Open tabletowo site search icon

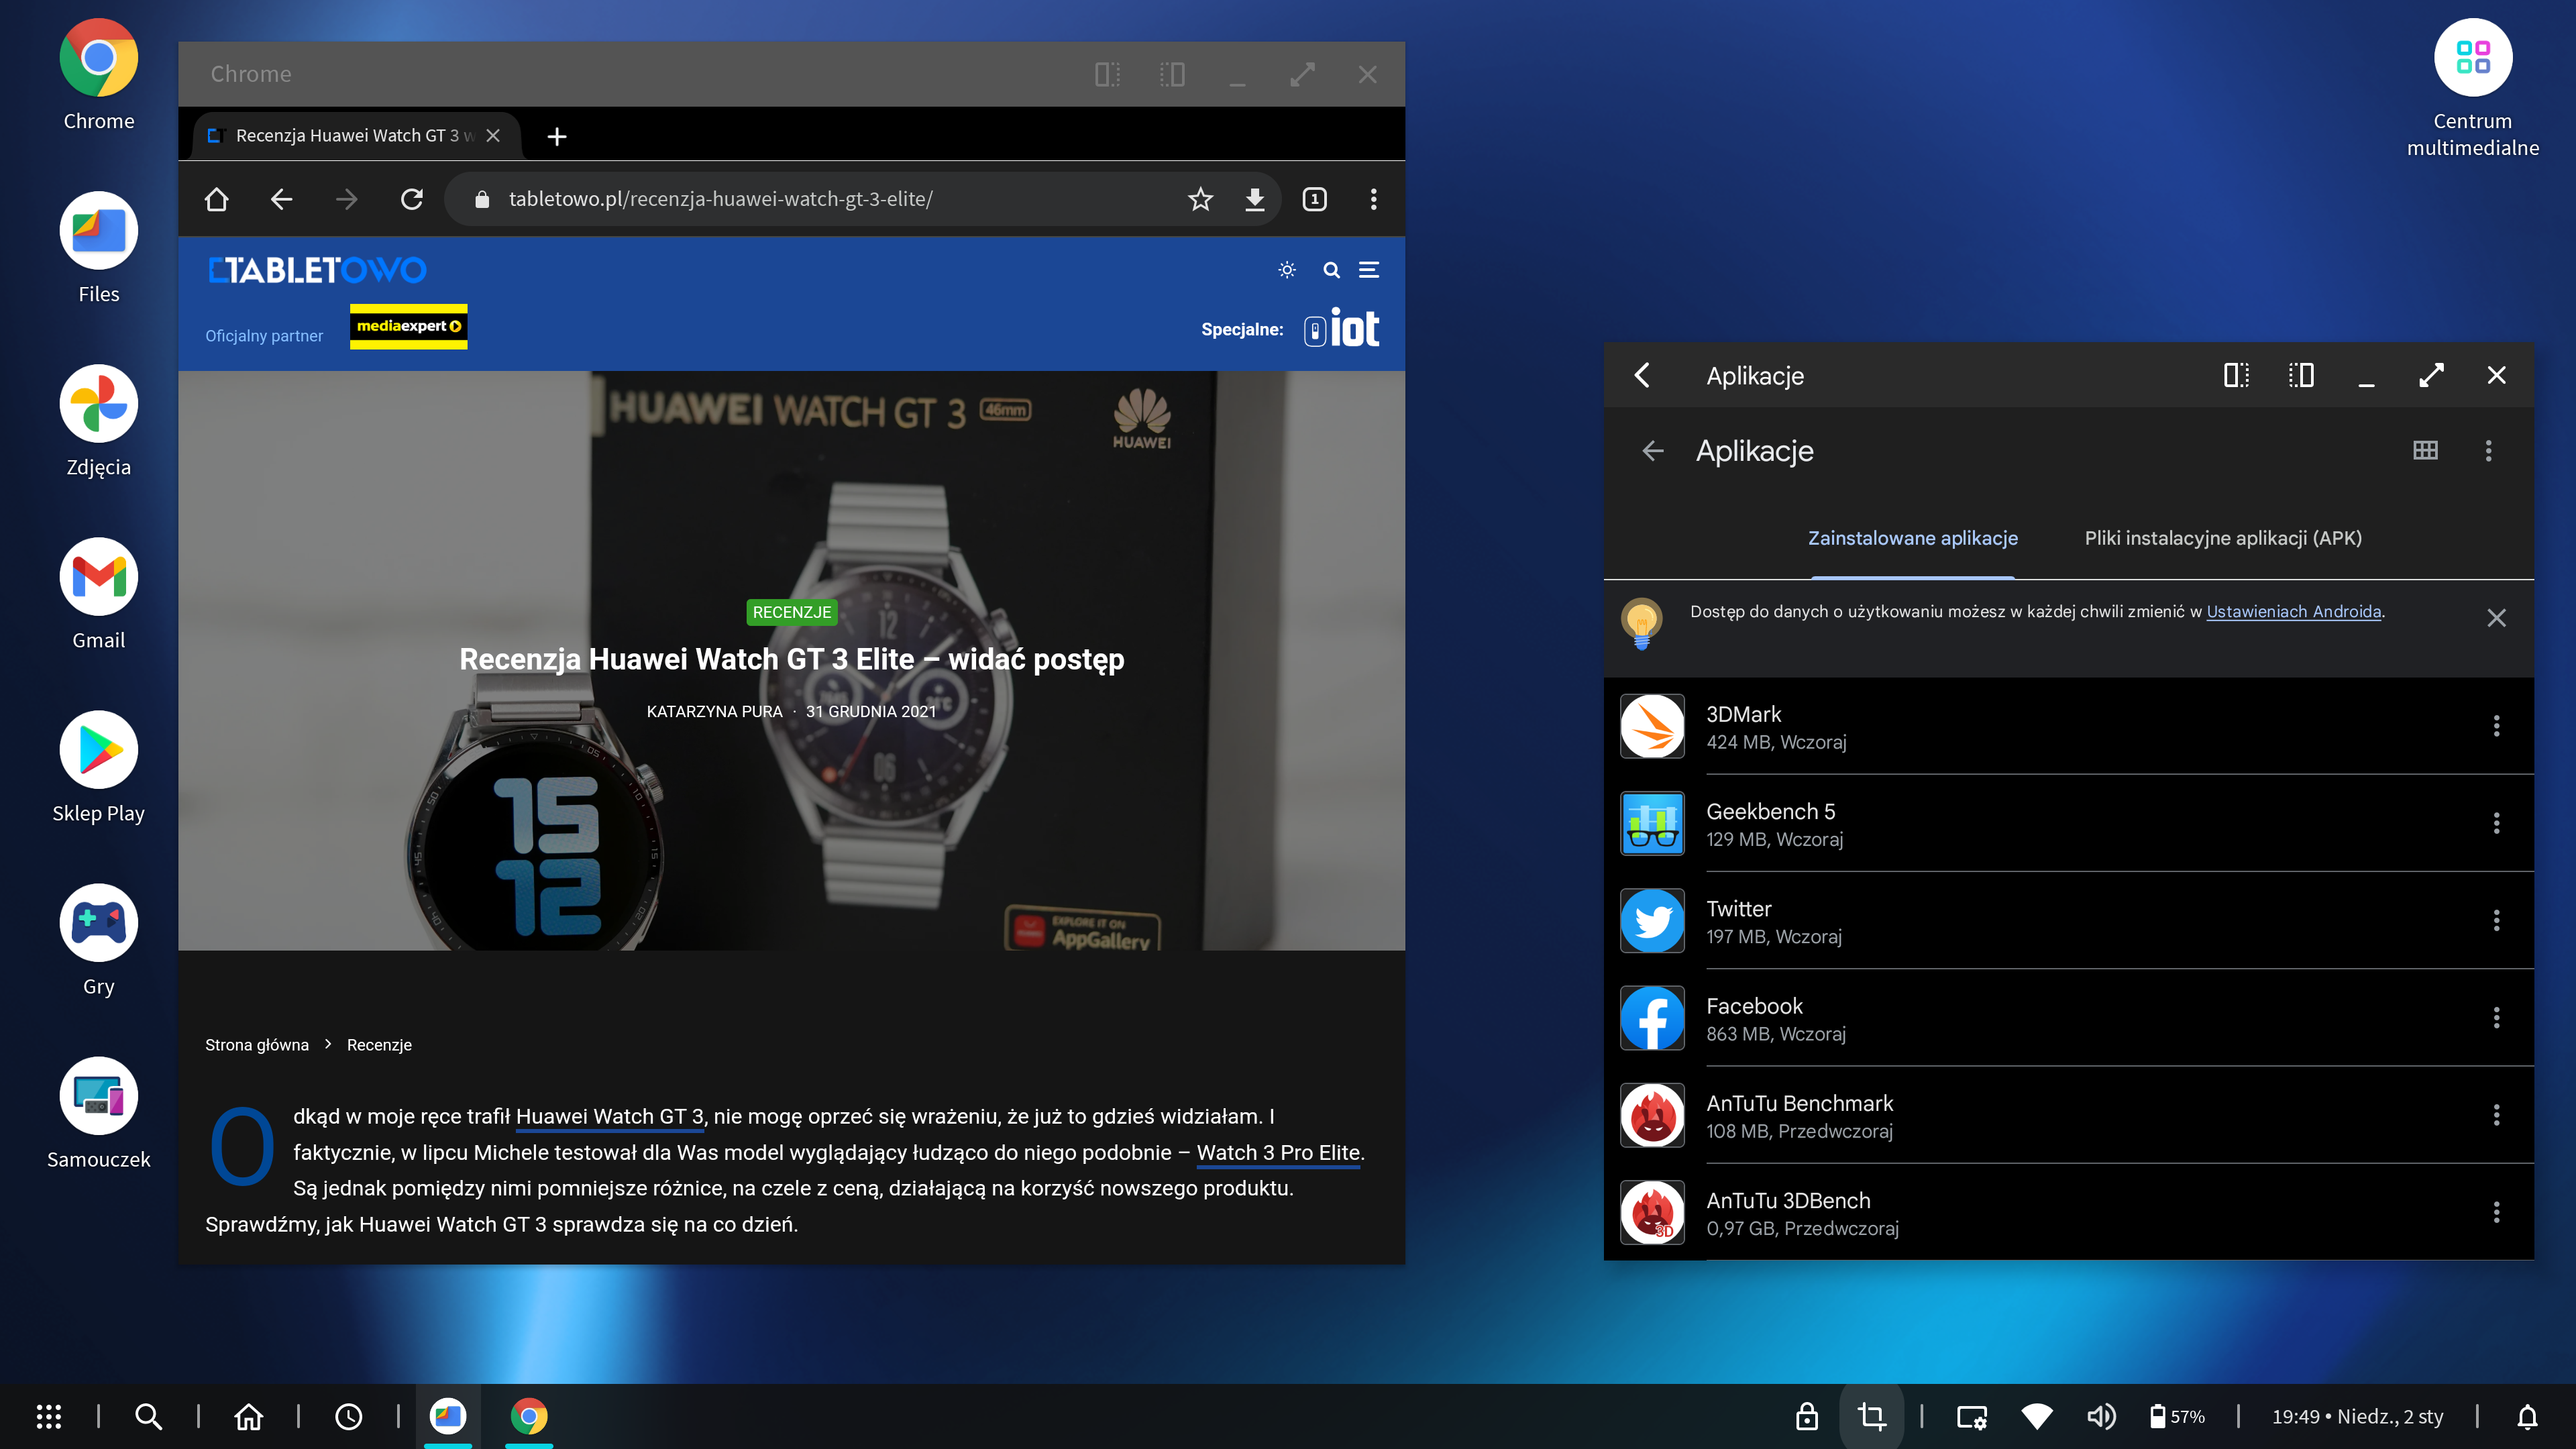click(x=1331, y=270)
